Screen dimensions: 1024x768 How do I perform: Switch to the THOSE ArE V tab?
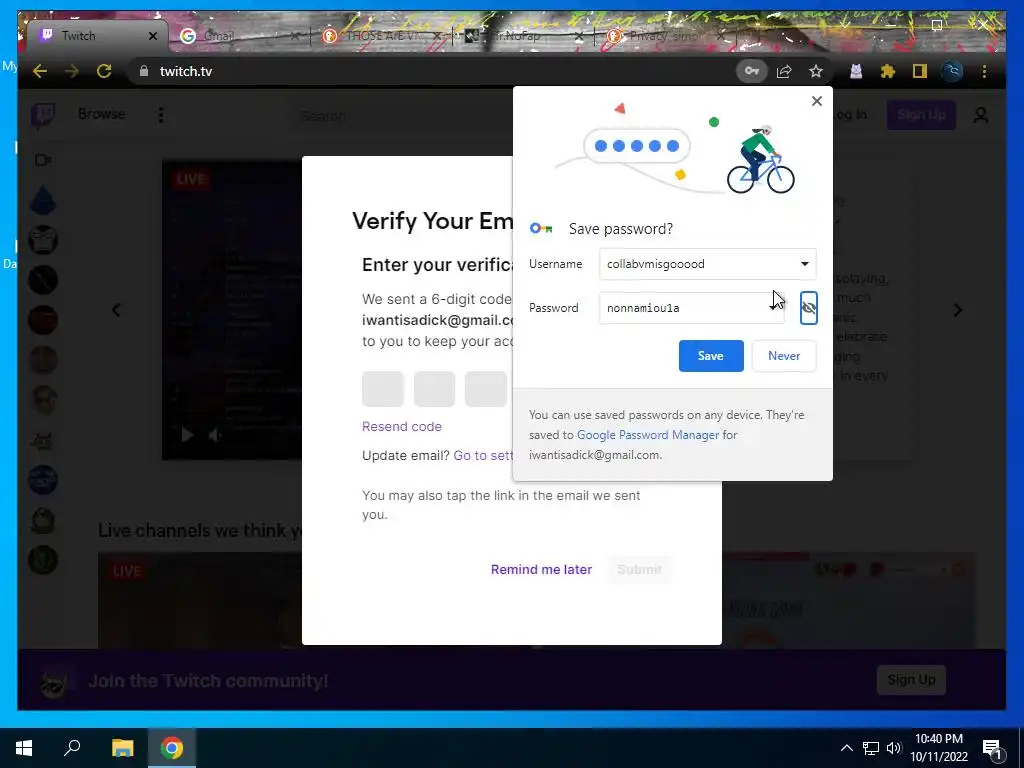point(382,36)
